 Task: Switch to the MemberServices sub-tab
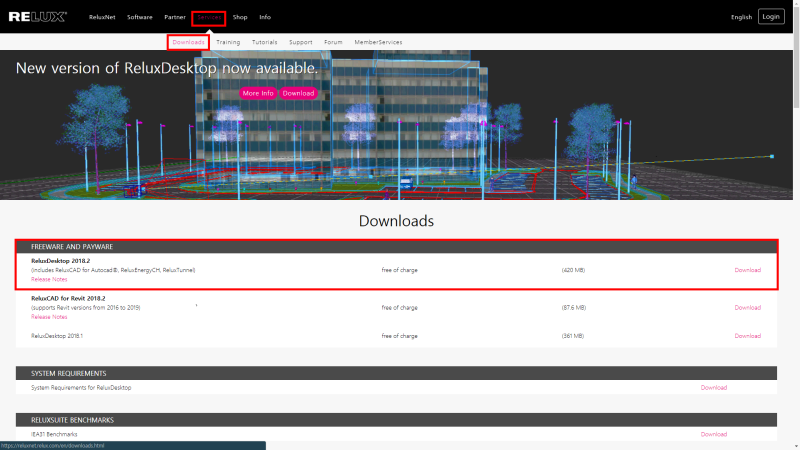tap(378, 42)
